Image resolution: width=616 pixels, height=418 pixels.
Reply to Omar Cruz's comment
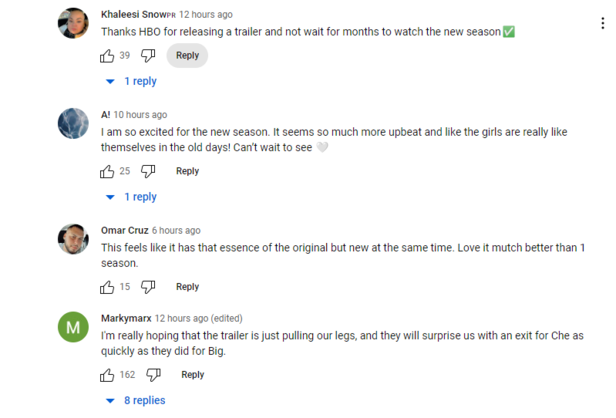187,287
